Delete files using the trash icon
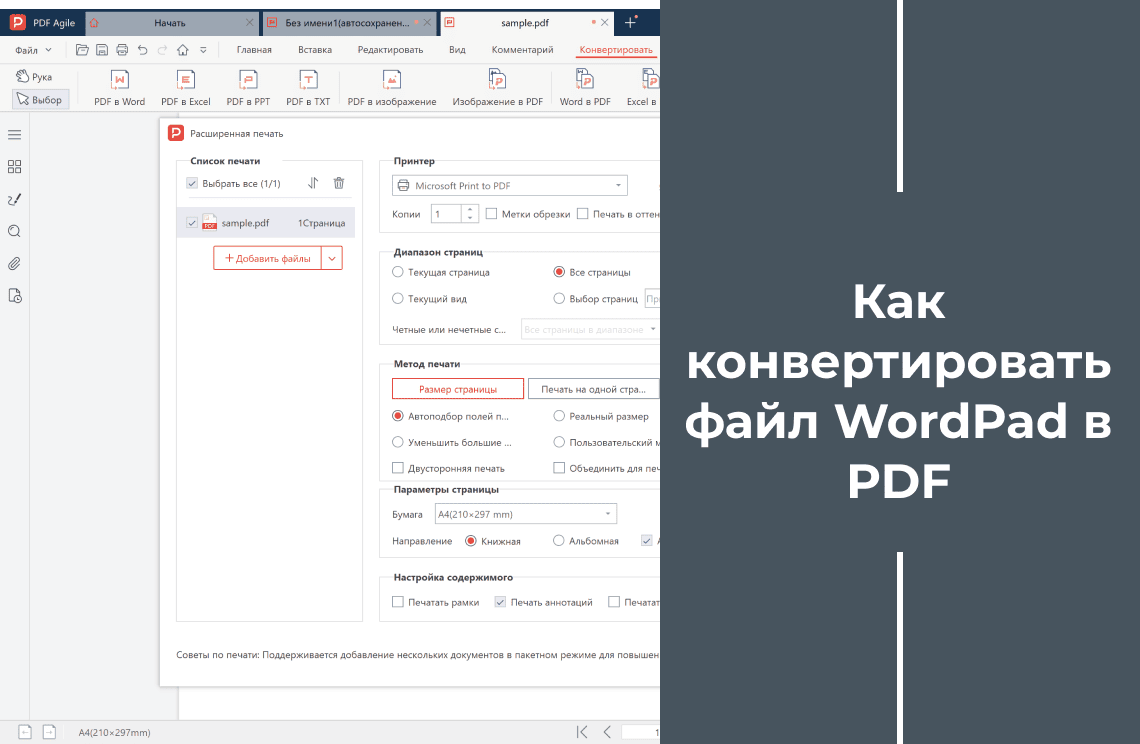1140x744 pixels. tap(341, 181)
